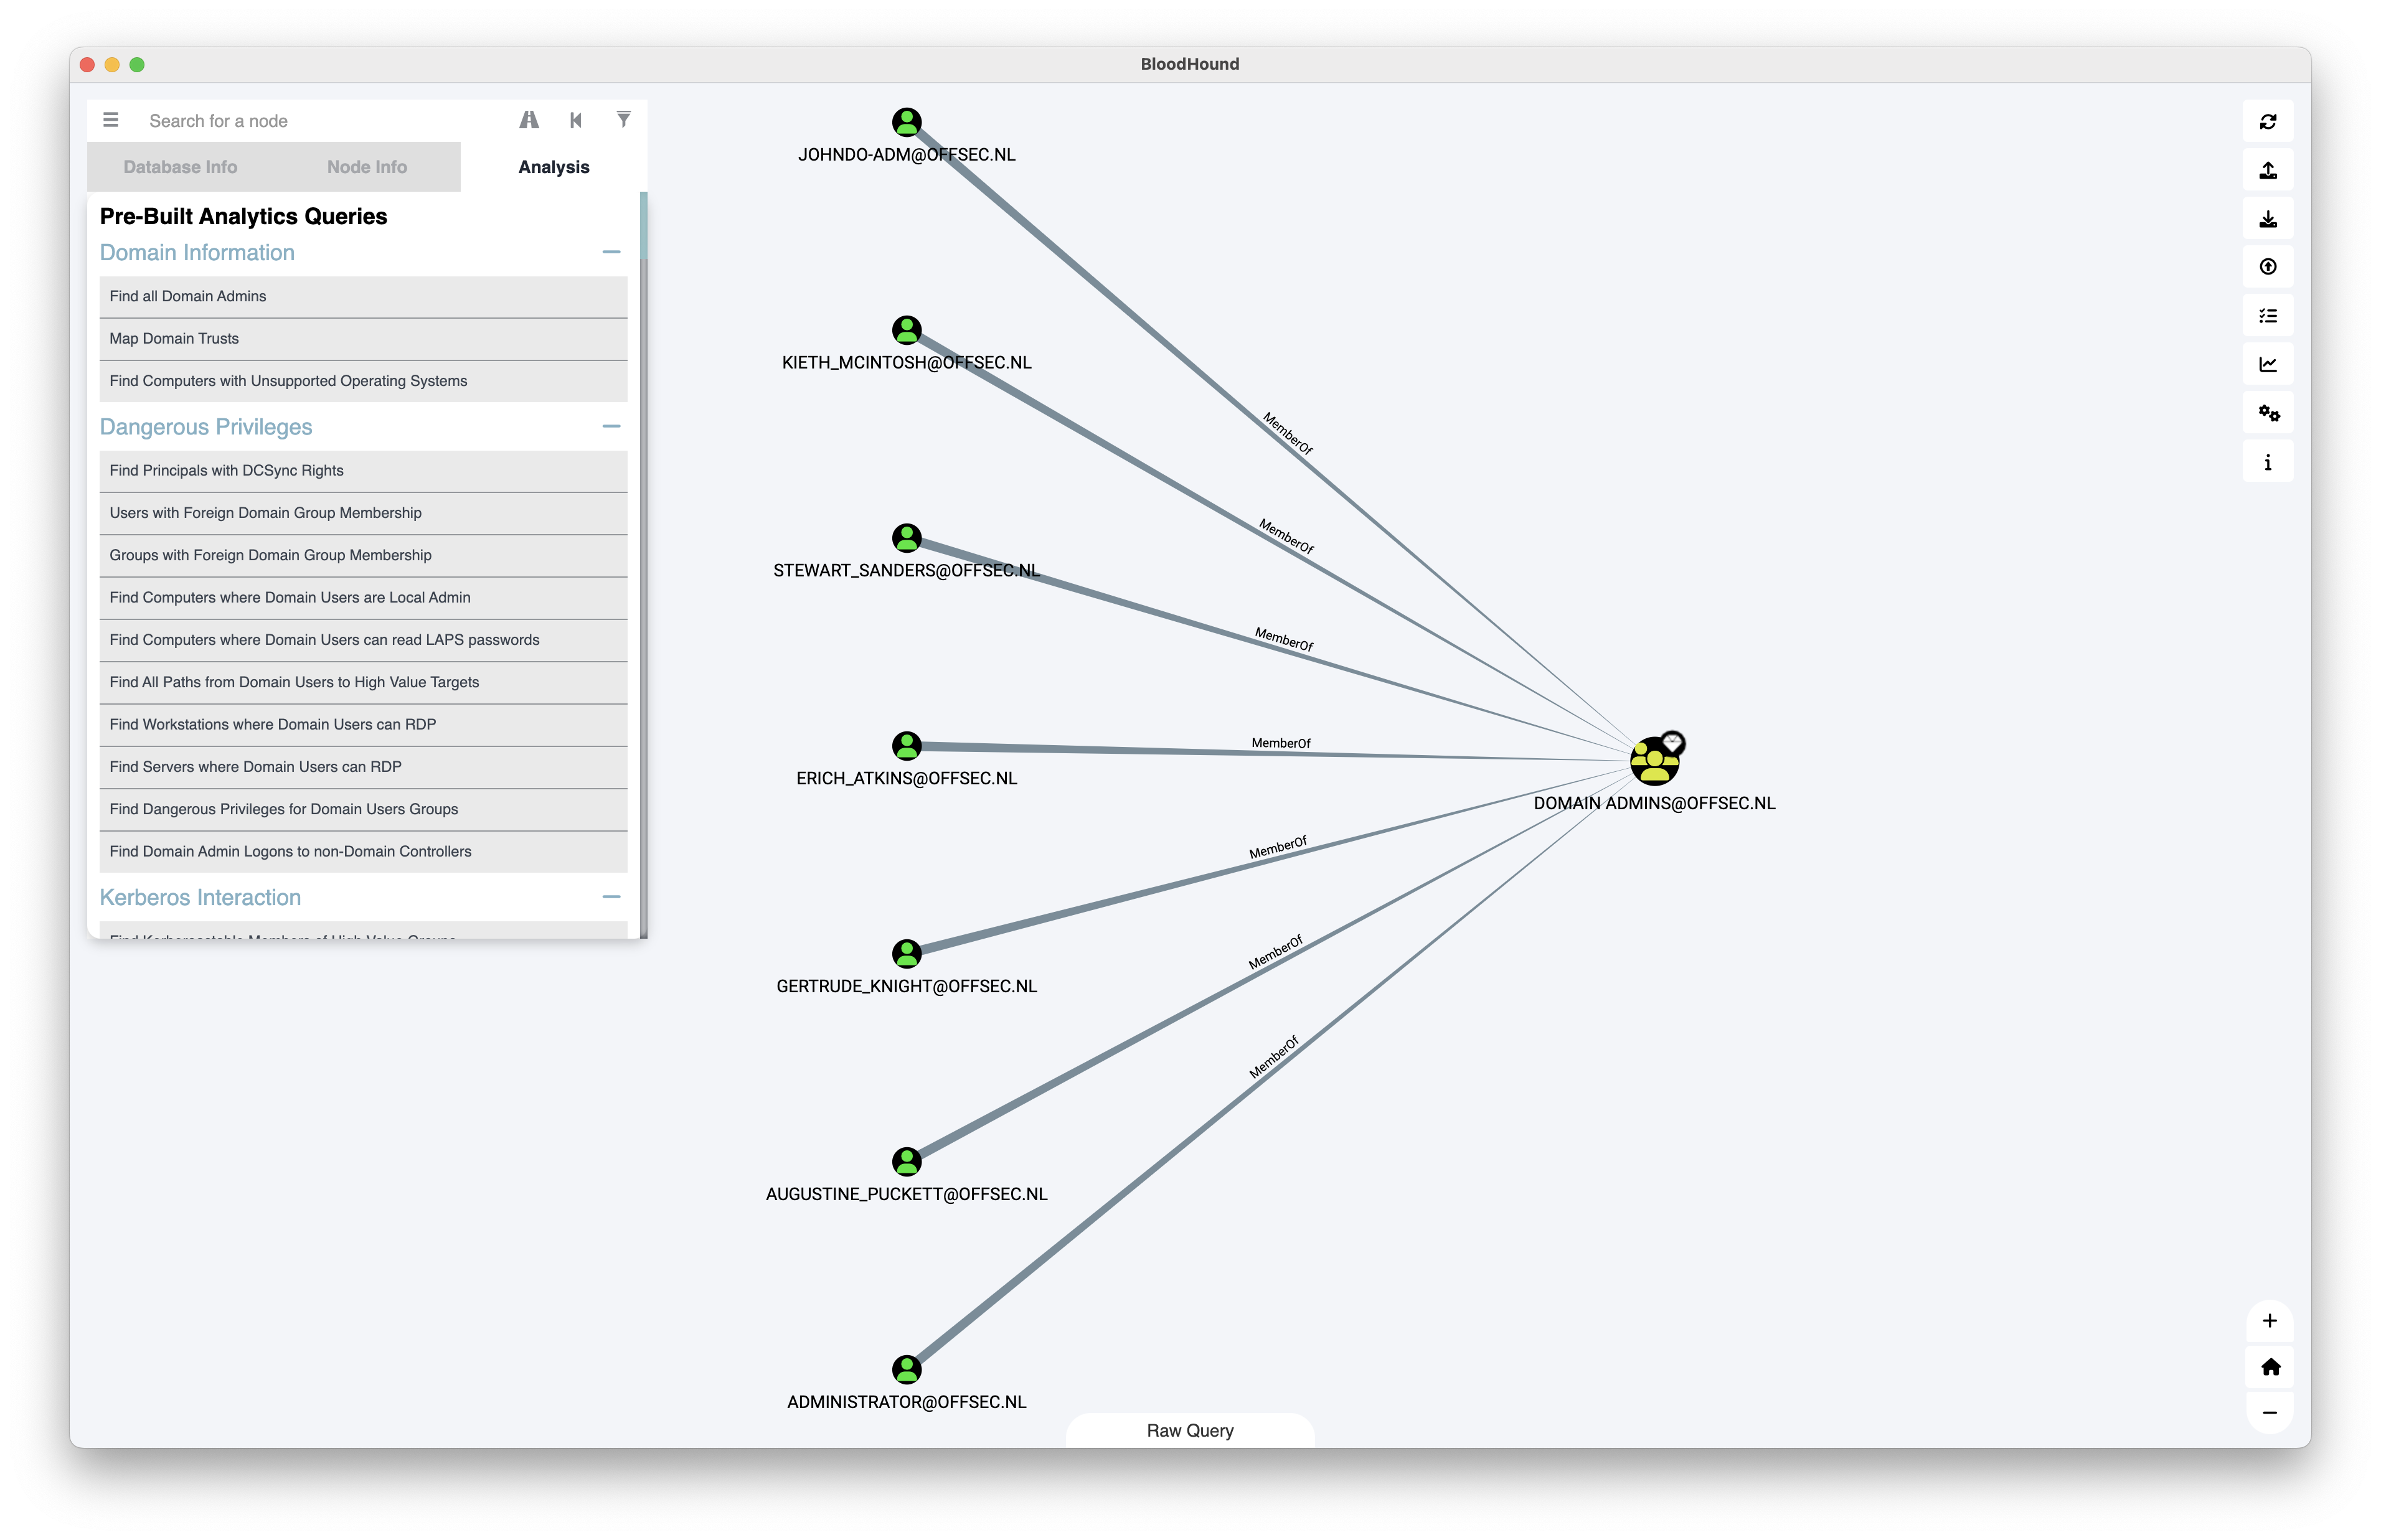The image size is (2381, 1540).
Task: Click the filter funnel icon
Action: tap(623, 120)
